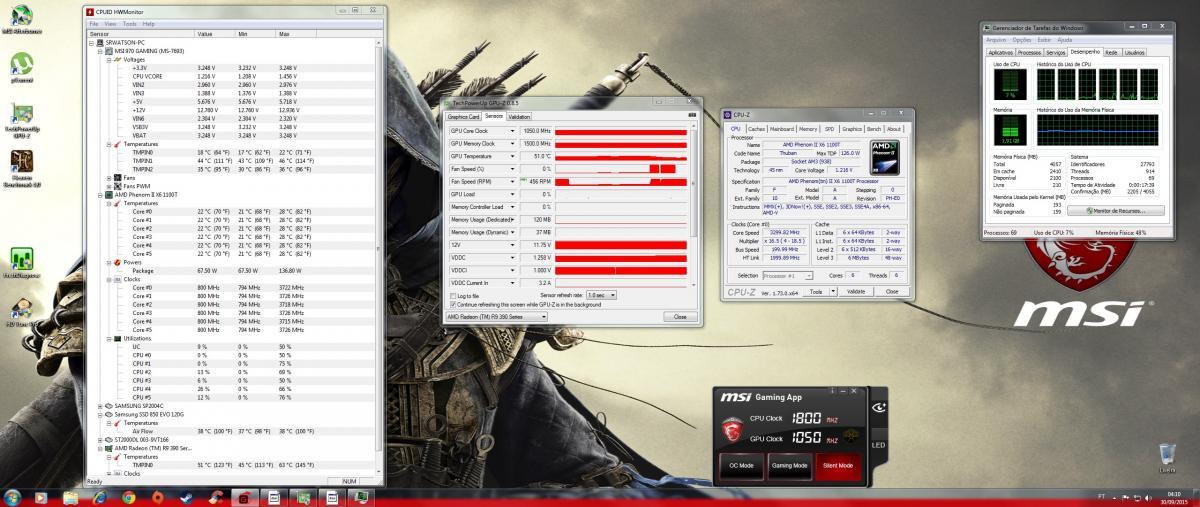Open the Help menu in HWMonitor
The height and width of the screenshot is (507, 1200).
pyautogui.click(x=149, y=23)
